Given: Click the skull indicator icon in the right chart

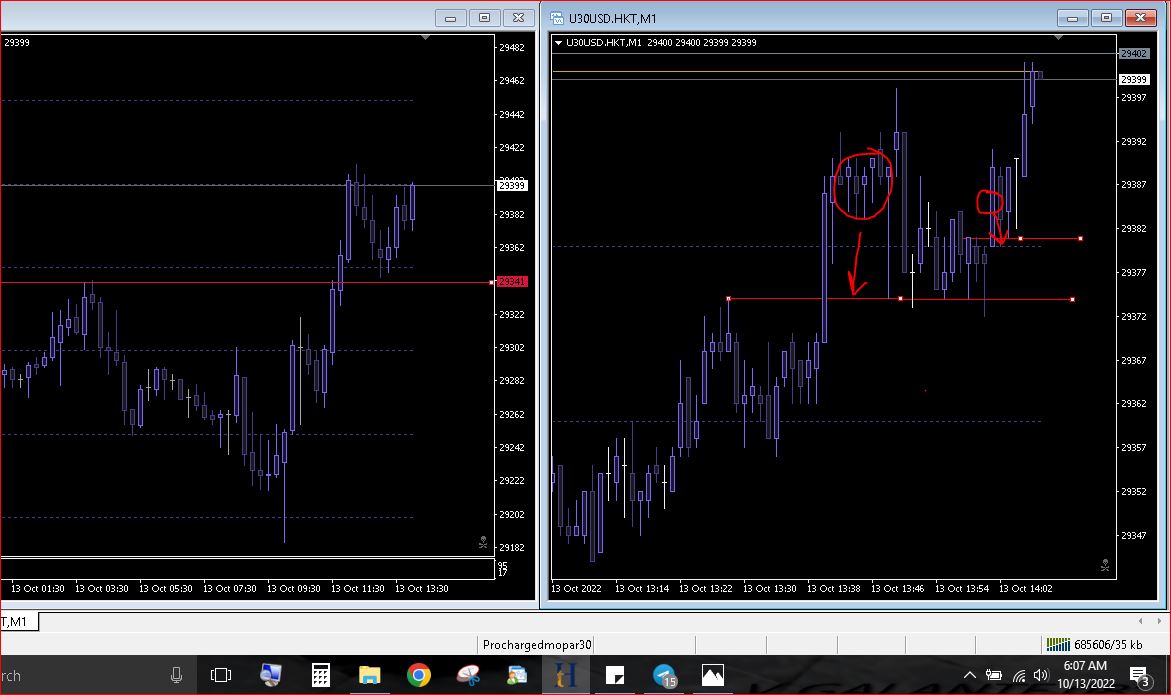Looking at the screenshot, I should pos(1105,566).
